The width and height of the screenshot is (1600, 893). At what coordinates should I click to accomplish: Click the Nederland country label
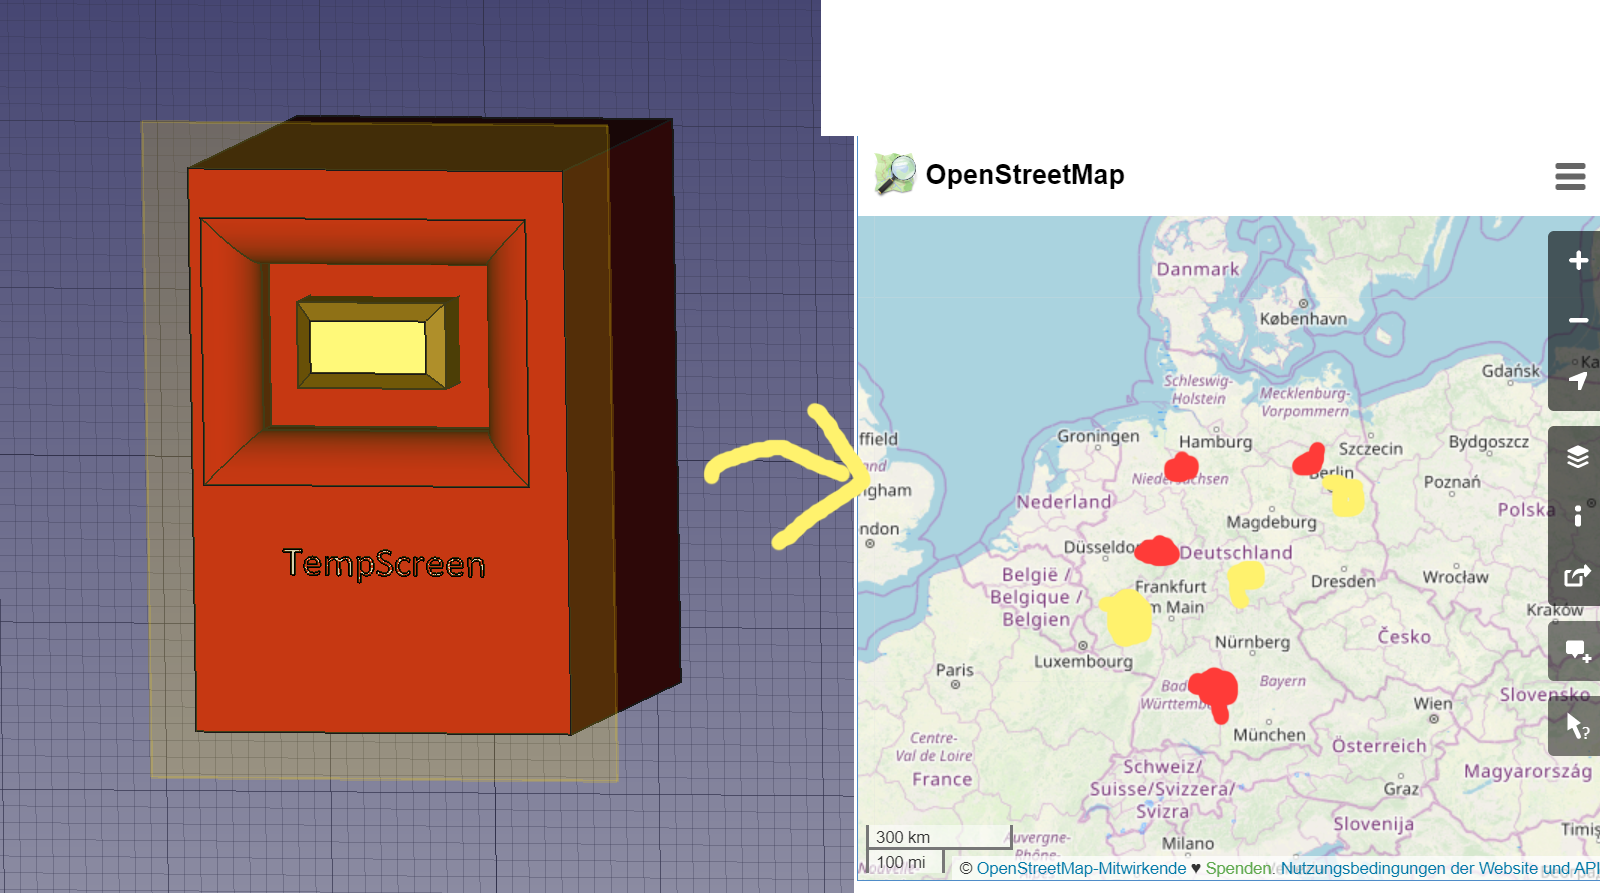coord(1064,502)
